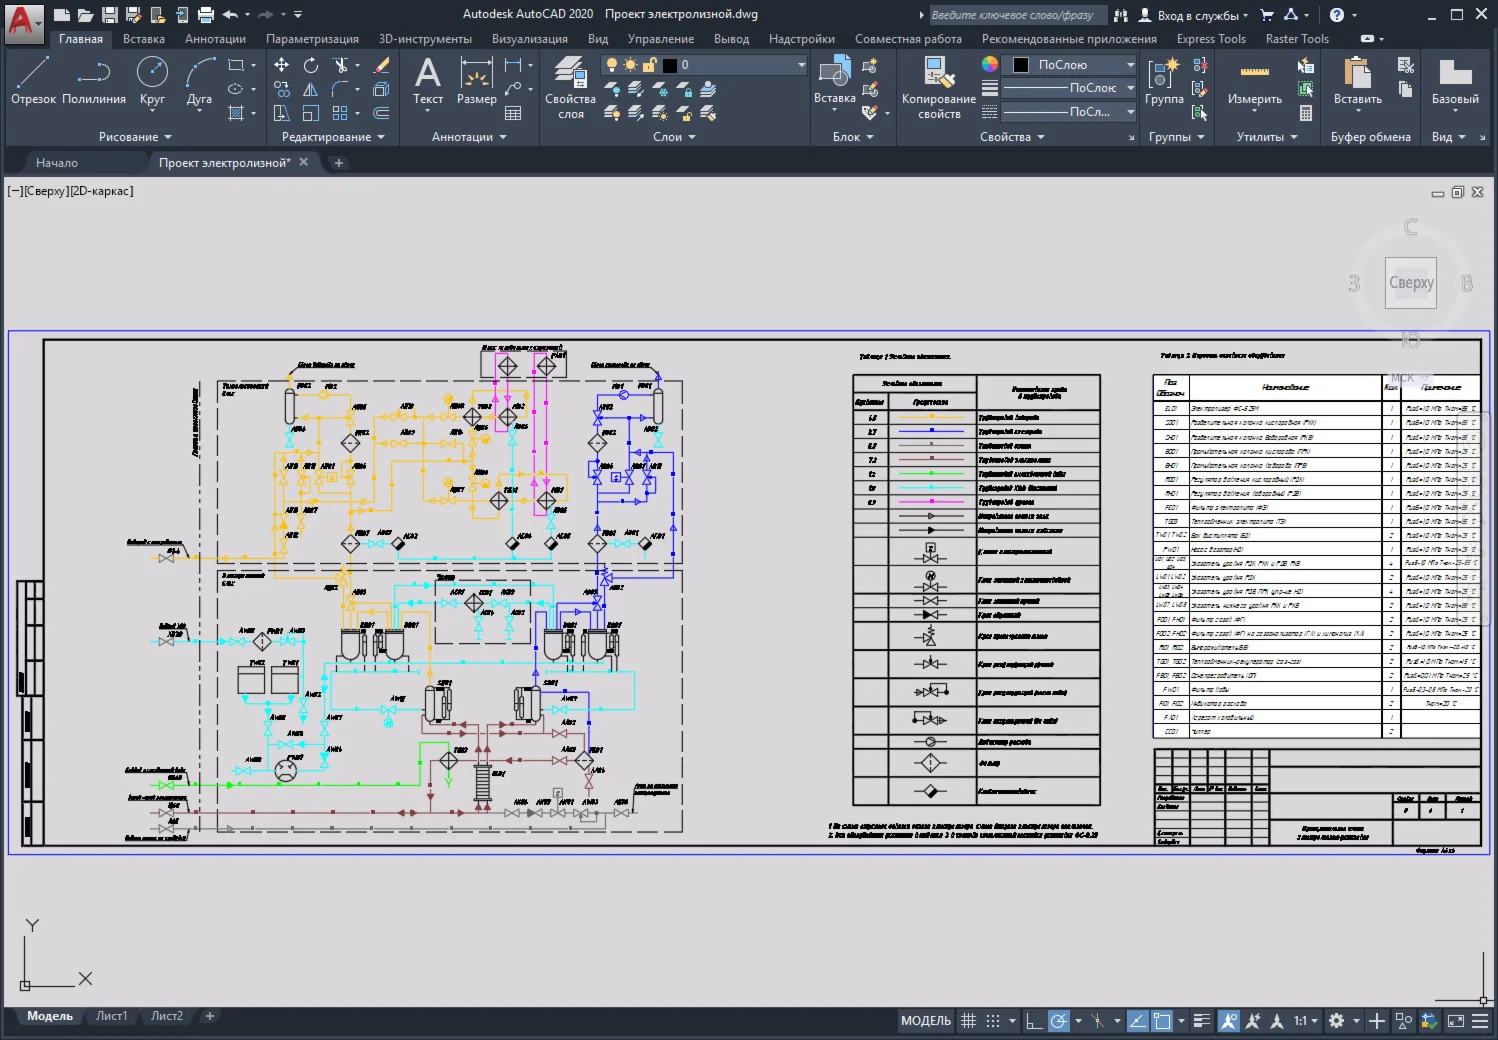
Task: Activate Копирование свойств match properties
Action: (938, 88)
